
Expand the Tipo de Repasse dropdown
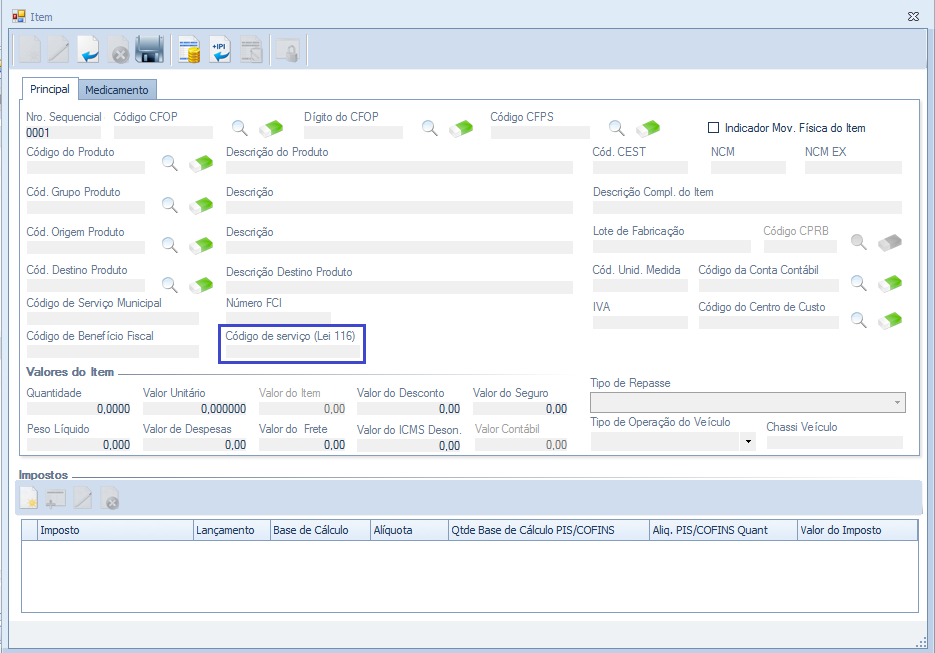(896, 403)
